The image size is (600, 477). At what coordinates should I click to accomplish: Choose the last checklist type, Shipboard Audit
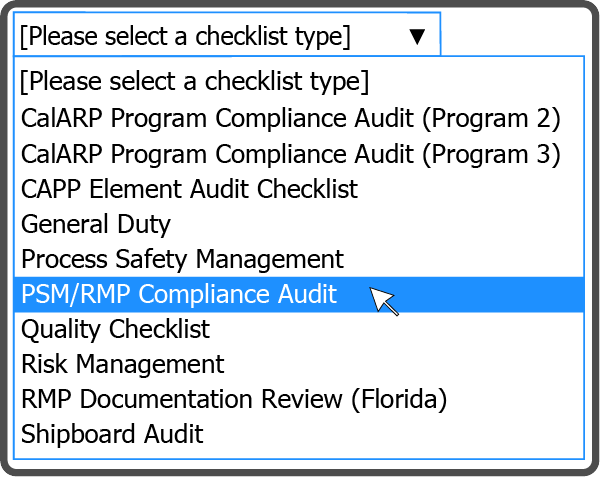tap(112, 434)
